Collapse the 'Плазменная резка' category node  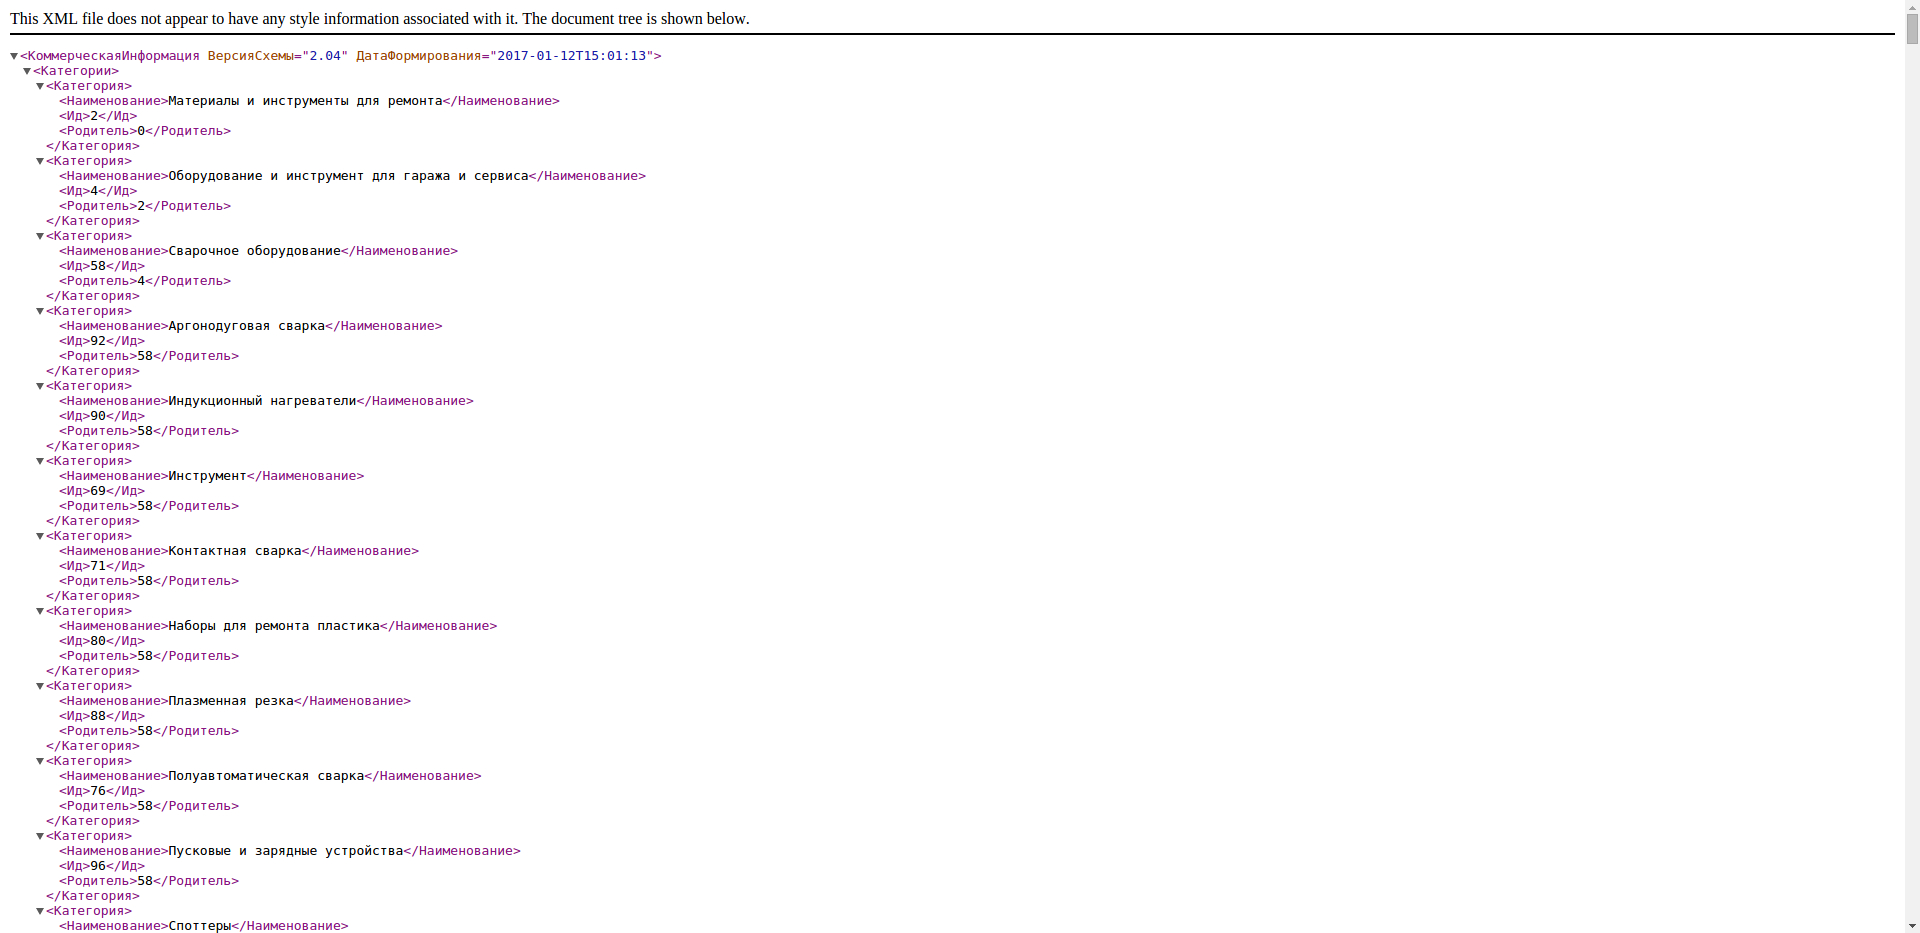coord(40,686)
